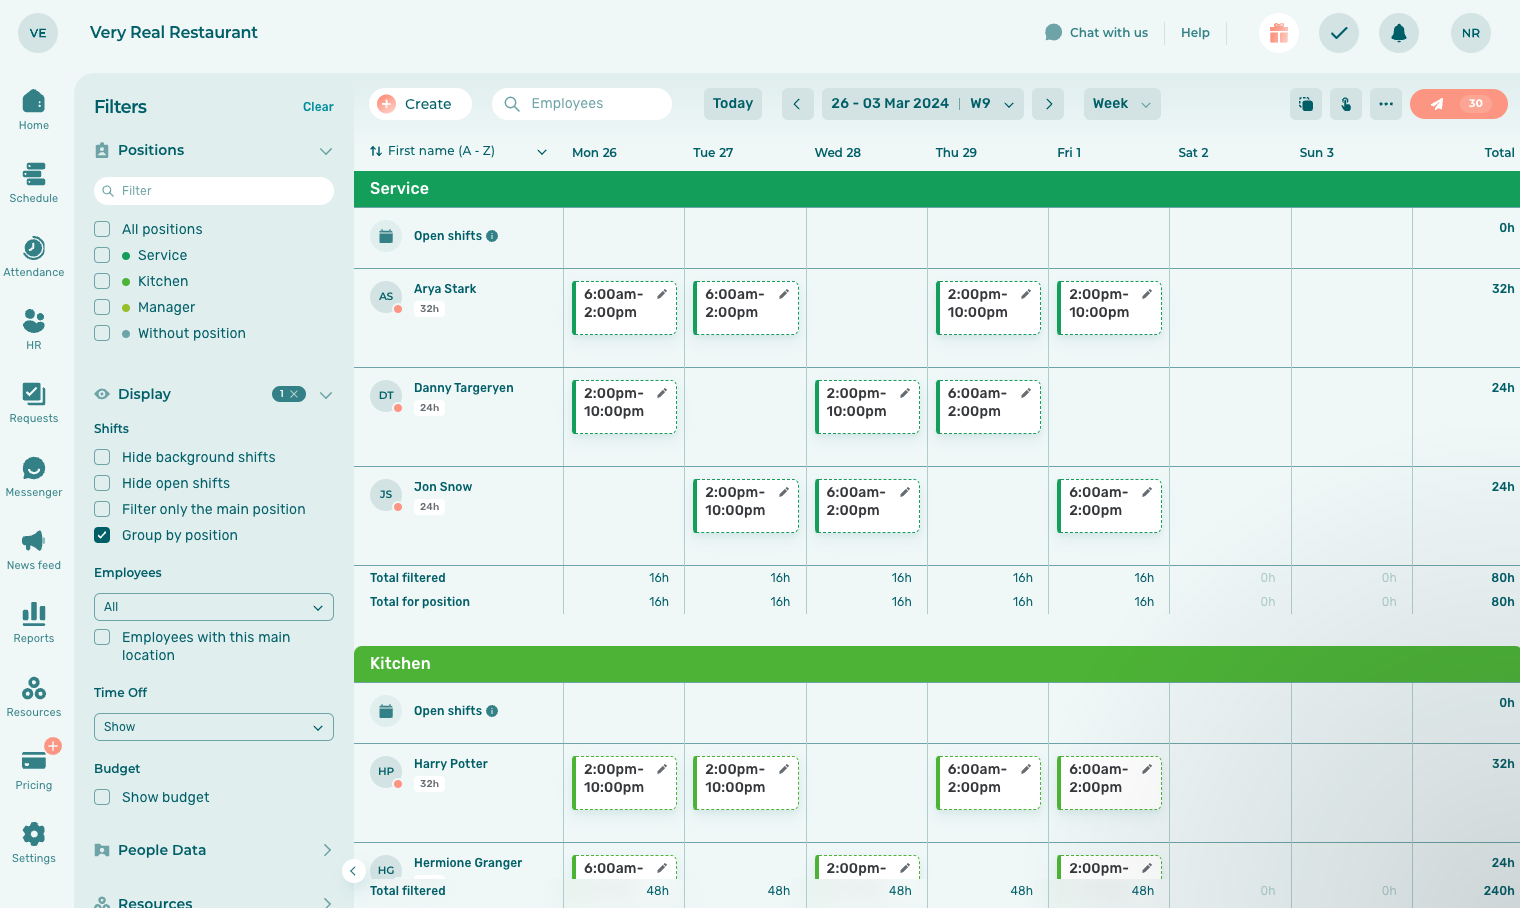Open the notifications bell icon
This screenshot has width=1520, height=908.
1398,33
